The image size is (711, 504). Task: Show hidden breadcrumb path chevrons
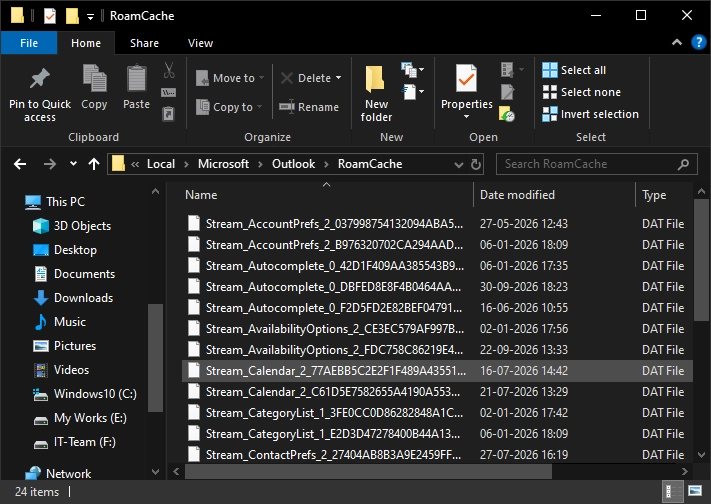pos(135,164)
